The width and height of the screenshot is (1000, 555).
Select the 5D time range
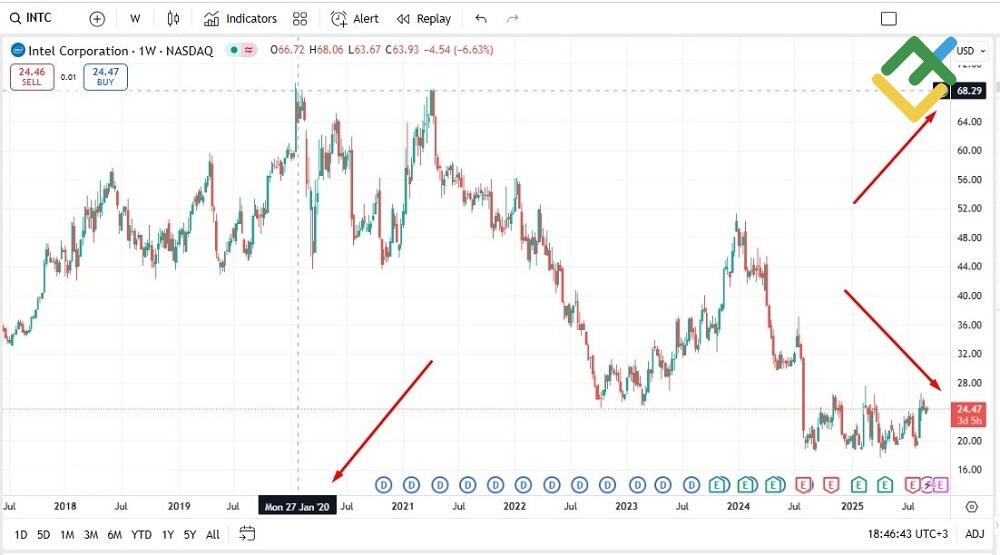43,535
